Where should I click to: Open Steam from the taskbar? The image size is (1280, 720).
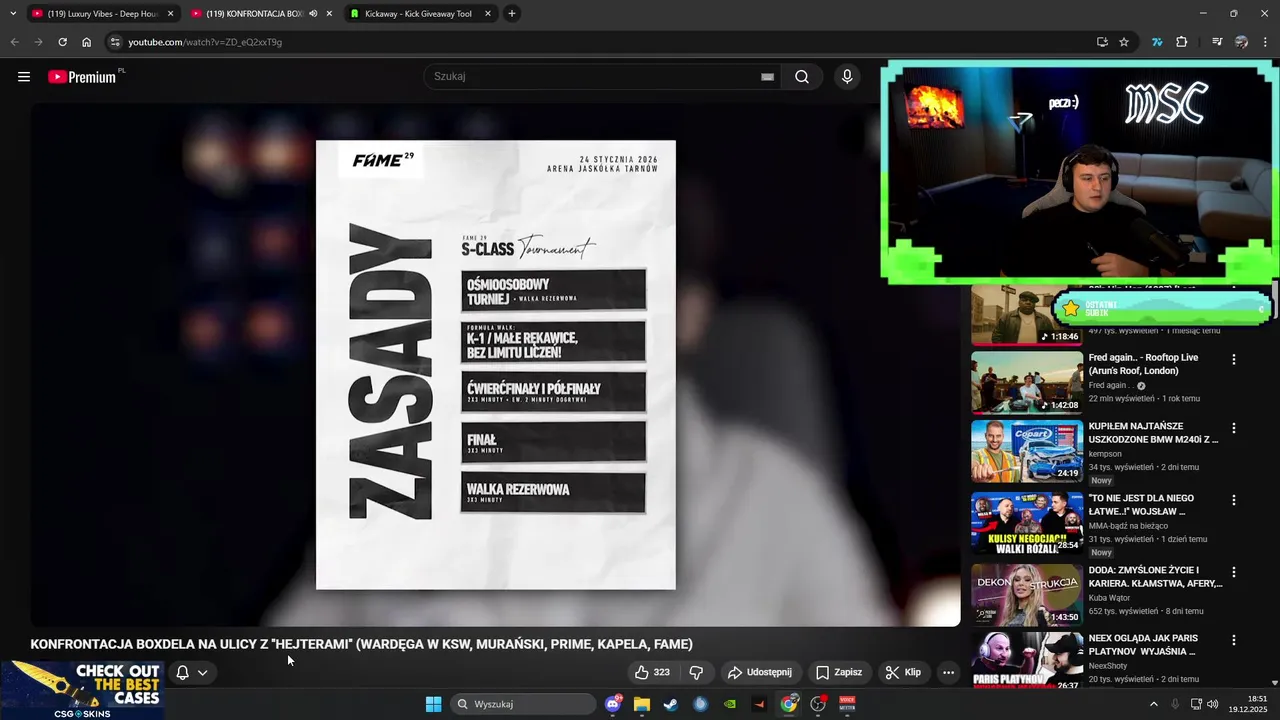click(671, 704)
